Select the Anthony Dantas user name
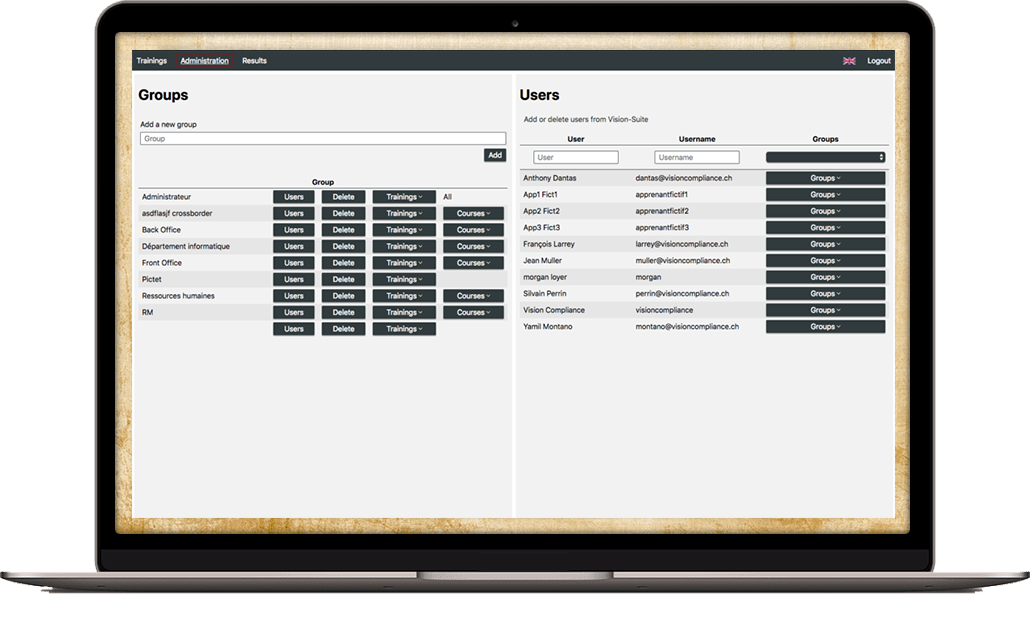The image size is (1030, 626). (x=549, y=178)
